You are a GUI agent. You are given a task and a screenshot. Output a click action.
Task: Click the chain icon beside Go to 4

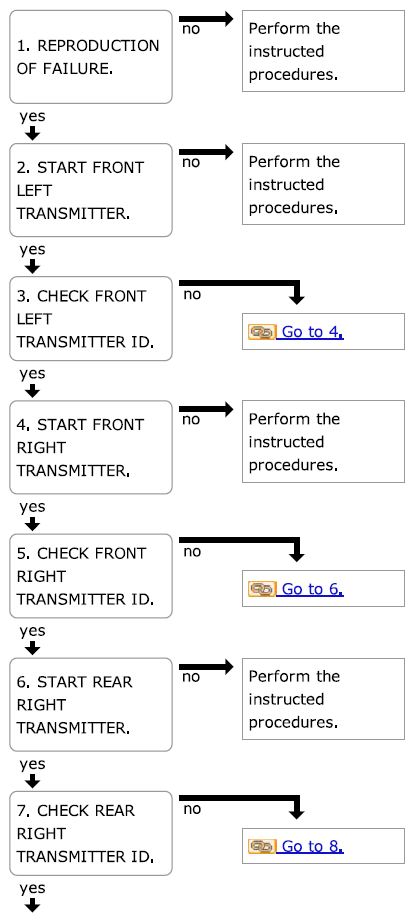[262, 332]
